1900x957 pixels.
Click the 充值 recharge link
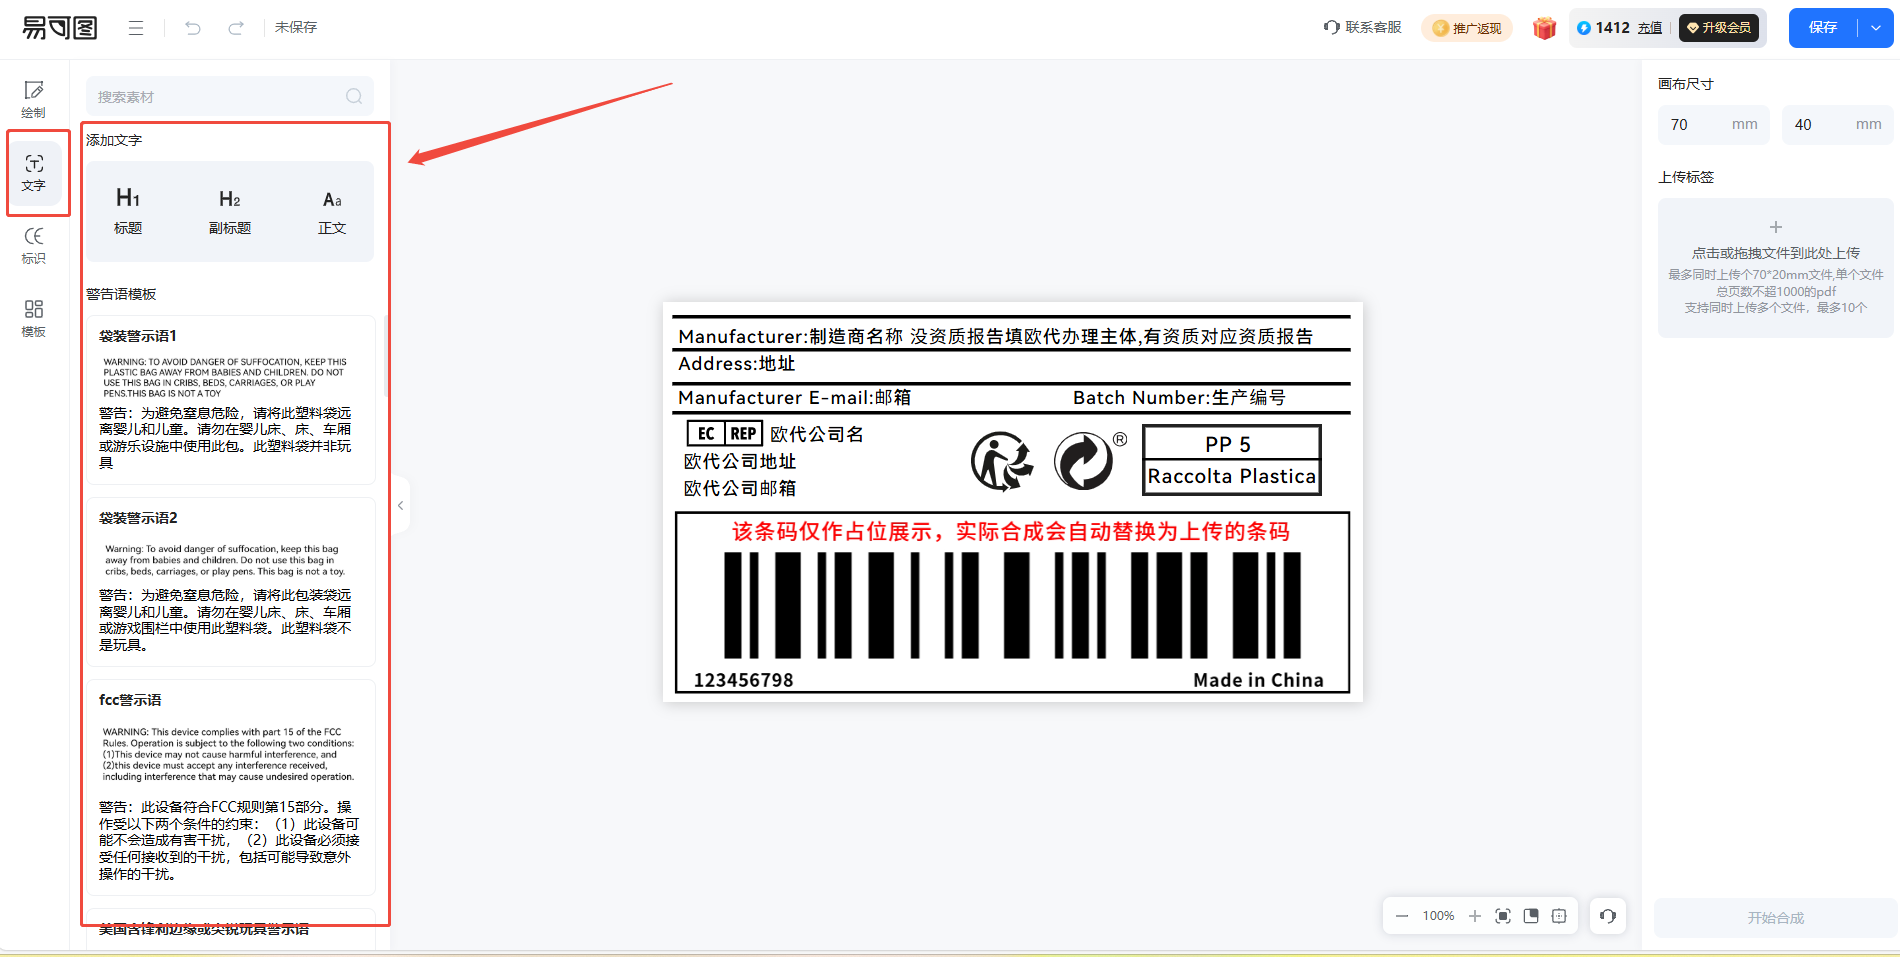pyautogui.click(x=1650, y=28)
